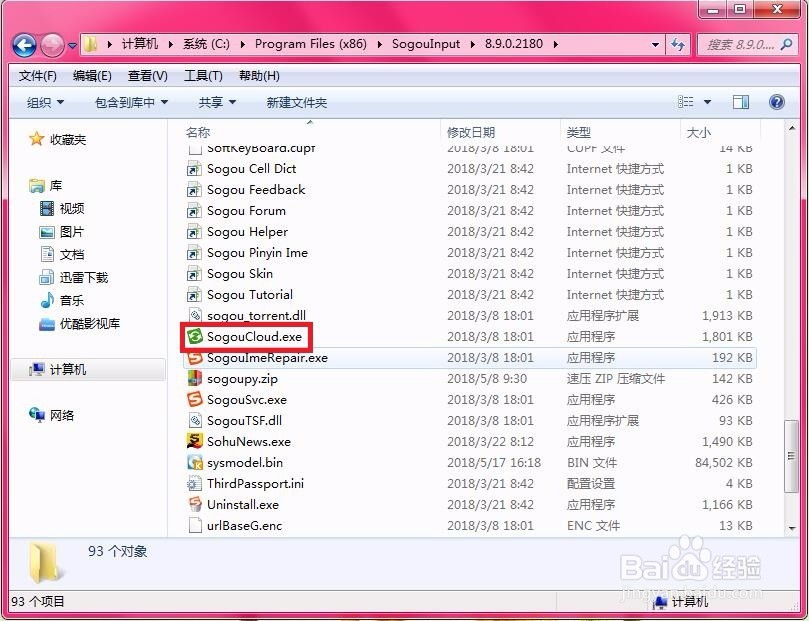Select the SogouSvc.exe file icon

tap(194, 399)
